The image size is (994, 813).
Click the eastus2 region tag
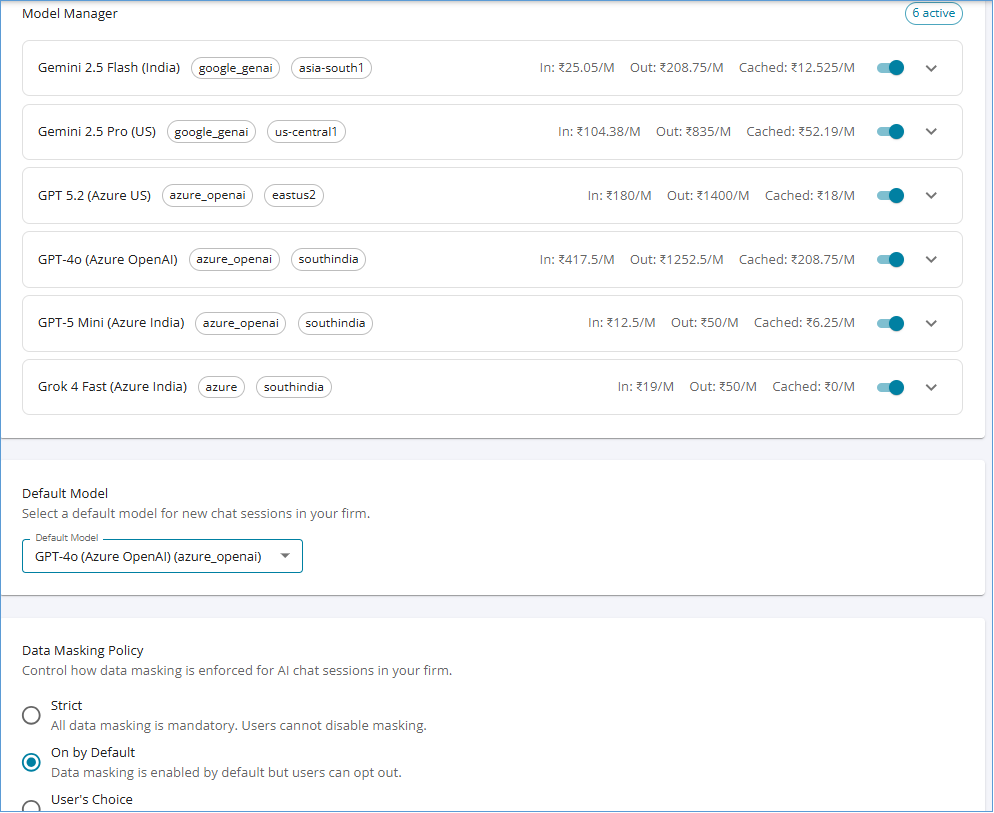click(x=294, y=195)
